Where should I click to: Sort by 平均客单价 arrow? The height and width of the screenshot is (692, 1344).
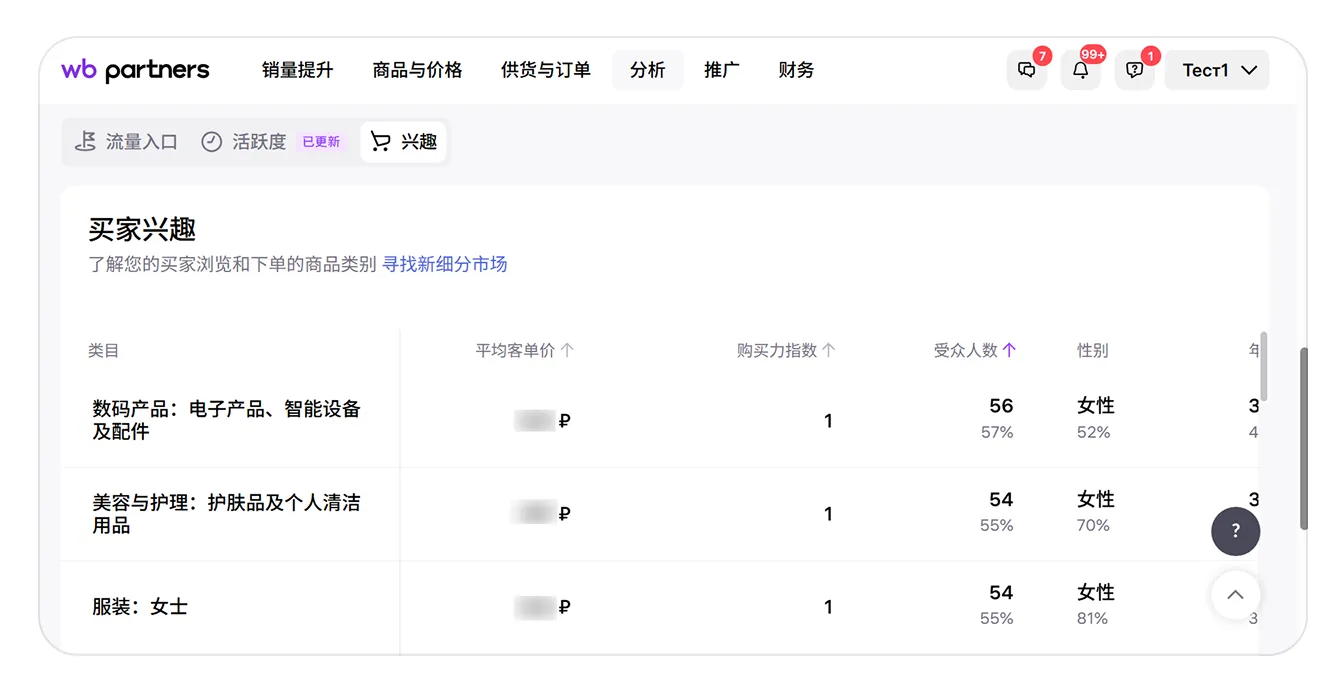coord(567,350)
